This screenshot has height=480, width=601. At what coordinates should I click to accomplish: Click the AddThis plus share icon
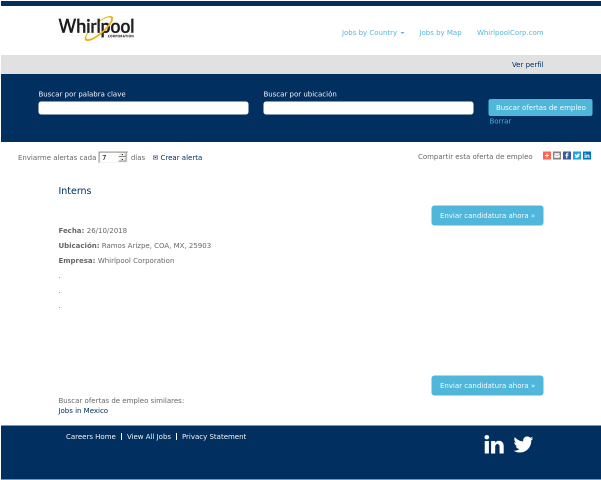coord(547,156)
